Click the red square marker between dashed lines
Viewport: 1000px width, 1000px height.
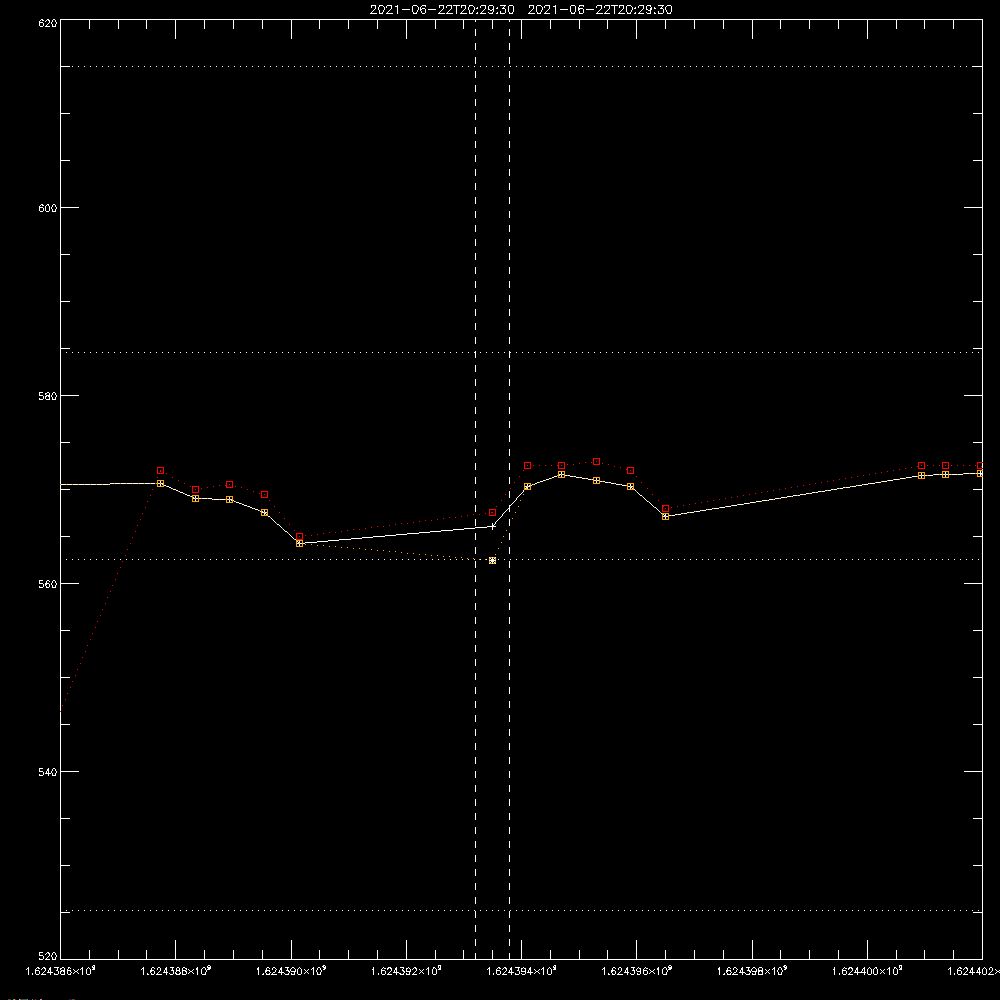(492, 513)
